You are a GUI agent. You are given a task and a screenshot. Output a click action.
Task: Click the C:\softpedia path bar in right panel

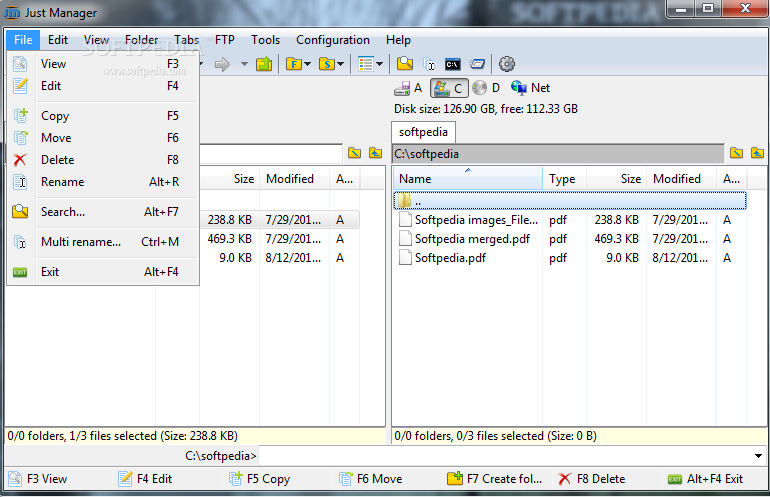click(558, 154)
